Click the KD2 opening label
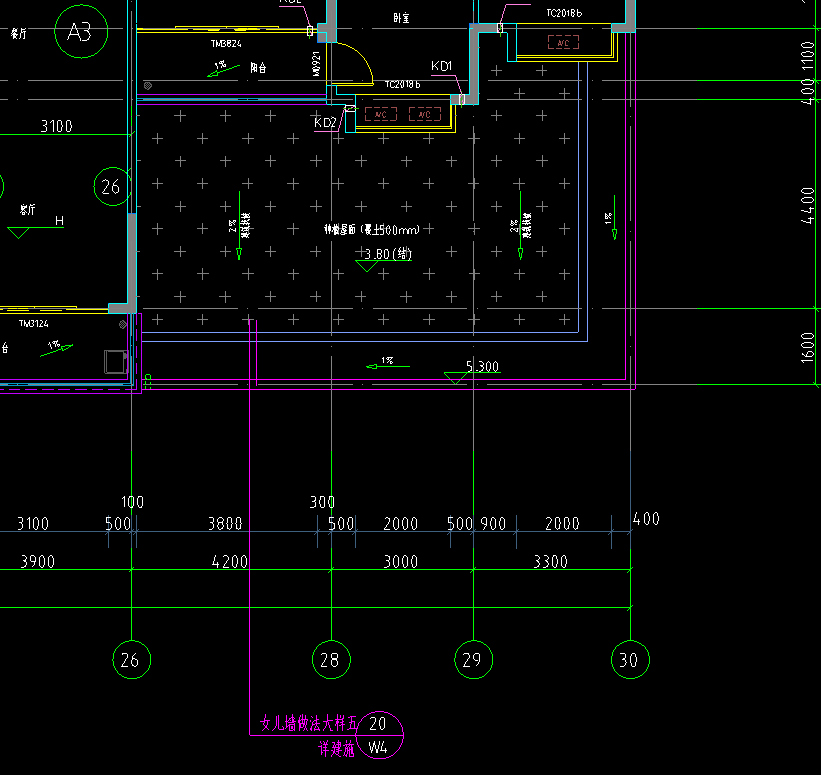Viewport: 821px width, 775px height. pos(325,123)
